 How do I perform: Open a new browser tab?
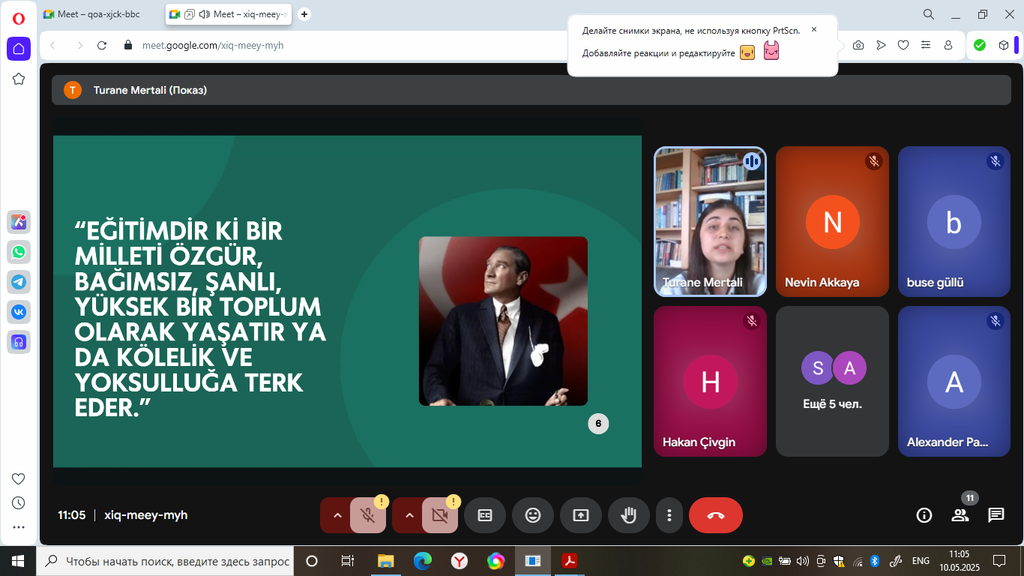pos(304,15)
